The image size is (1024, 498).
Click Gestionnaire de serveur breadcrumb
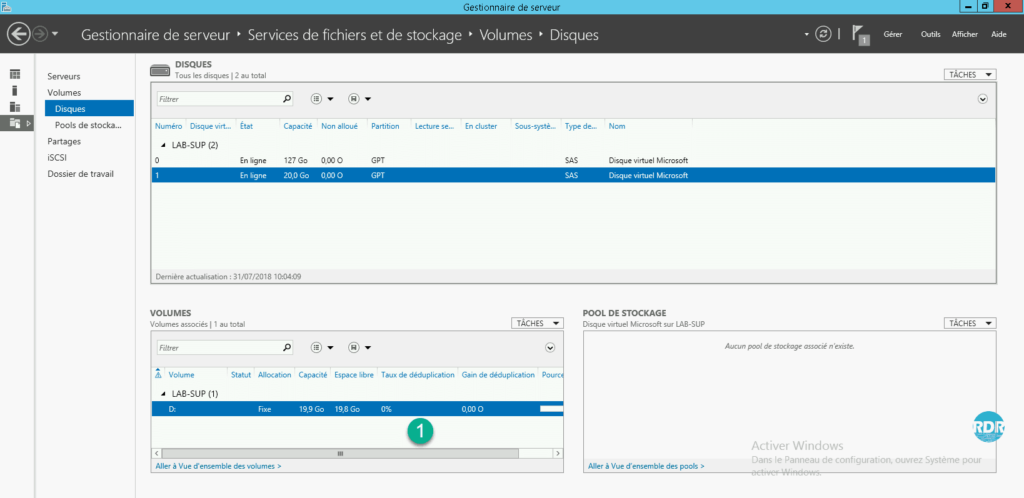click(155, 35)
